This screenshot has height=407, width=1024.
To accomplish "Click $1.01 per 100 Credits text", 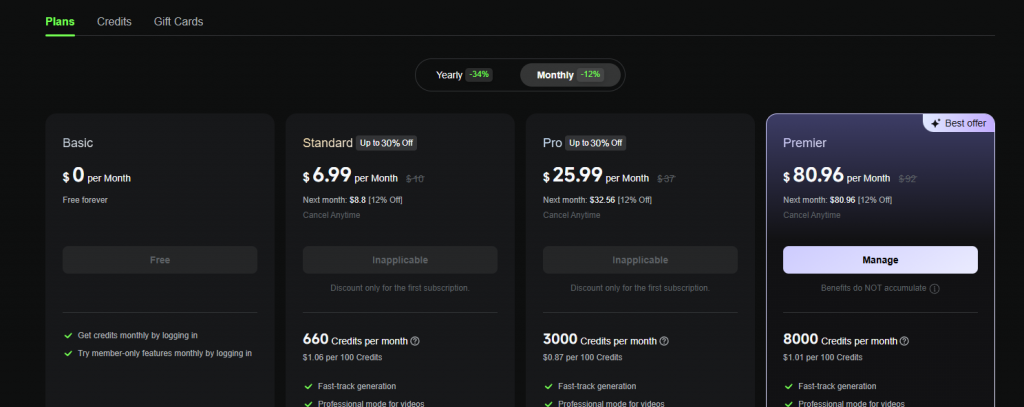I will (823, 357).
